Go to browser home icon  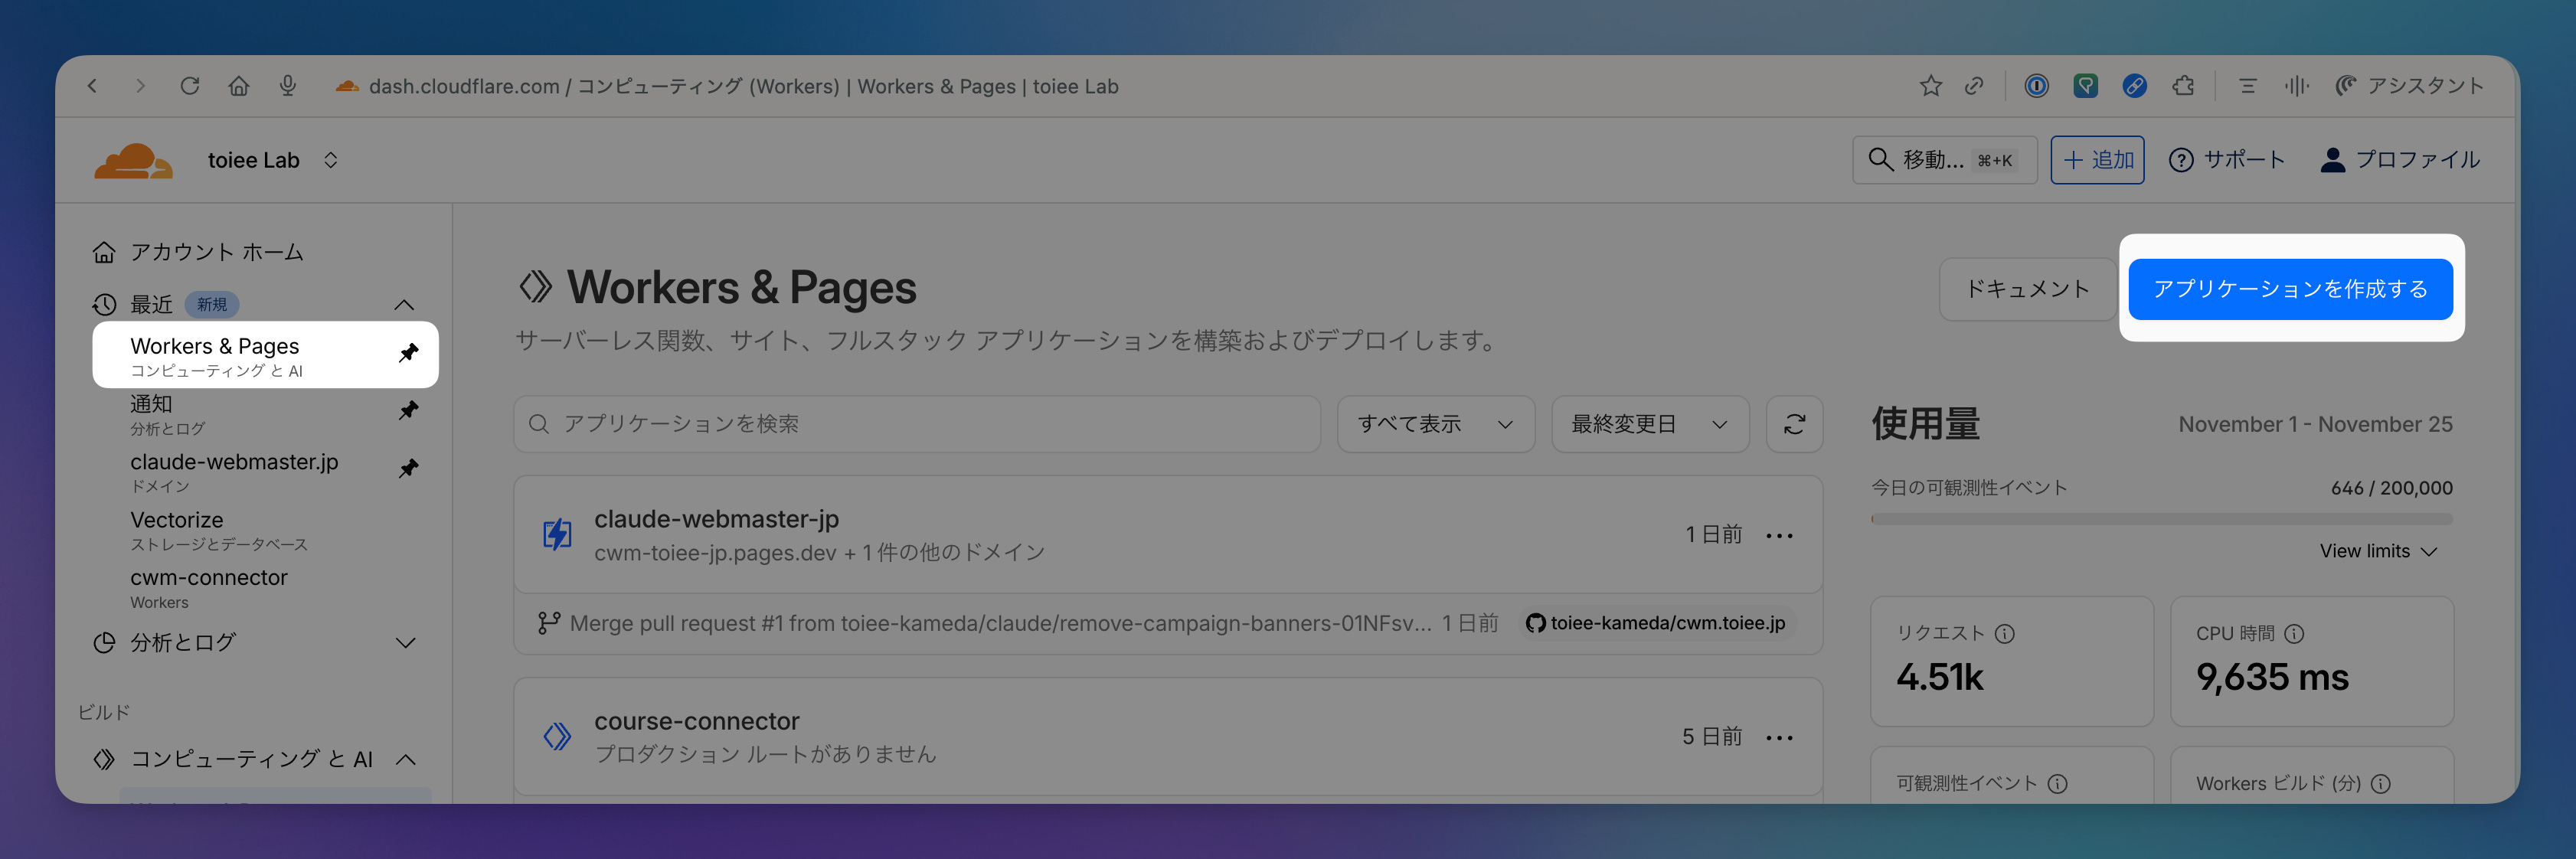(238, 86)
